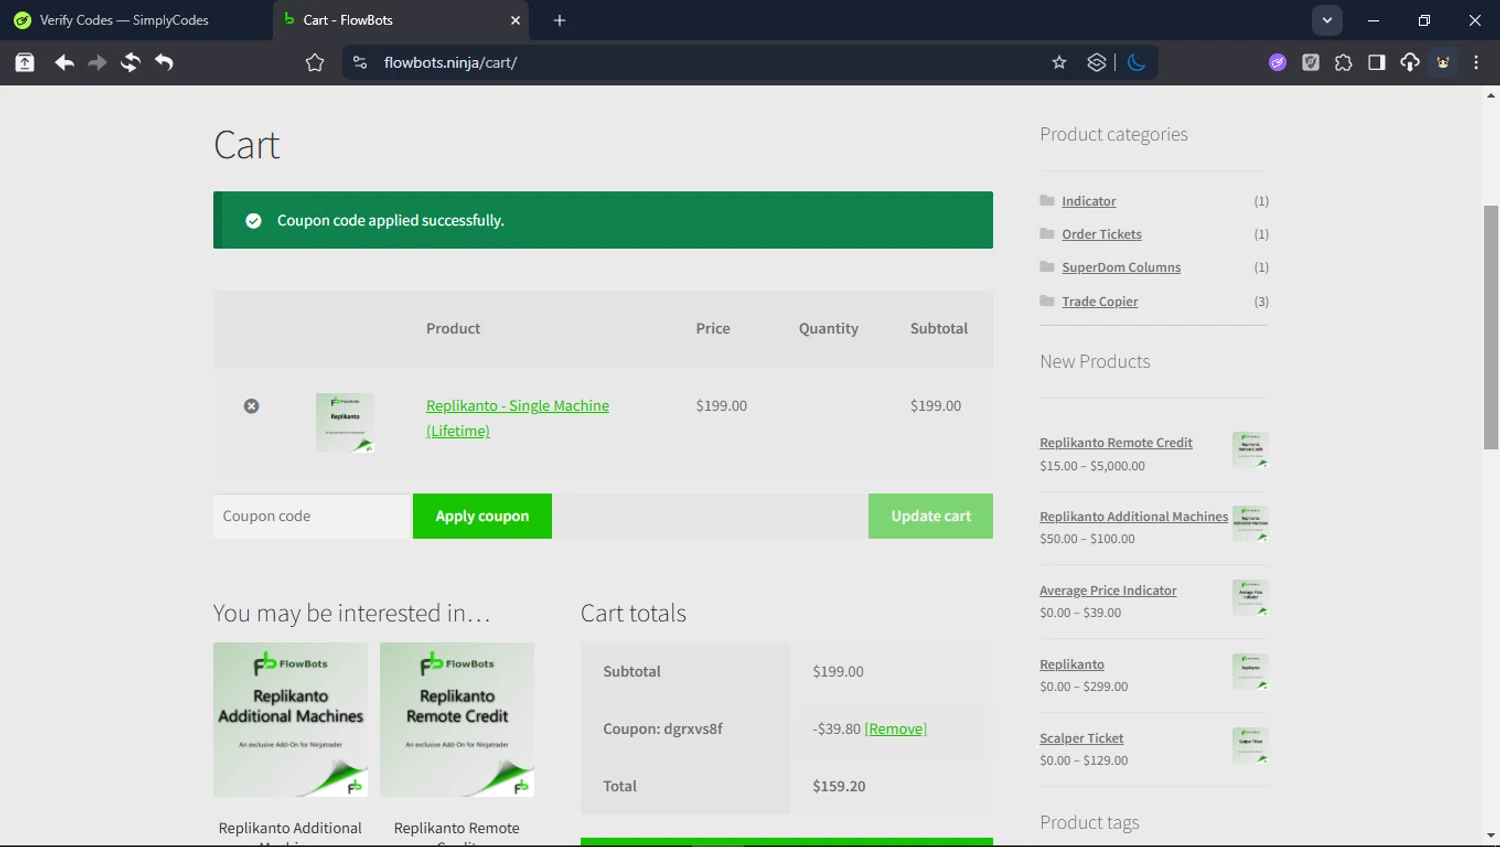Click the undo arrow toolbar icon
1500x847 pixels.
(x=164, y=62)
